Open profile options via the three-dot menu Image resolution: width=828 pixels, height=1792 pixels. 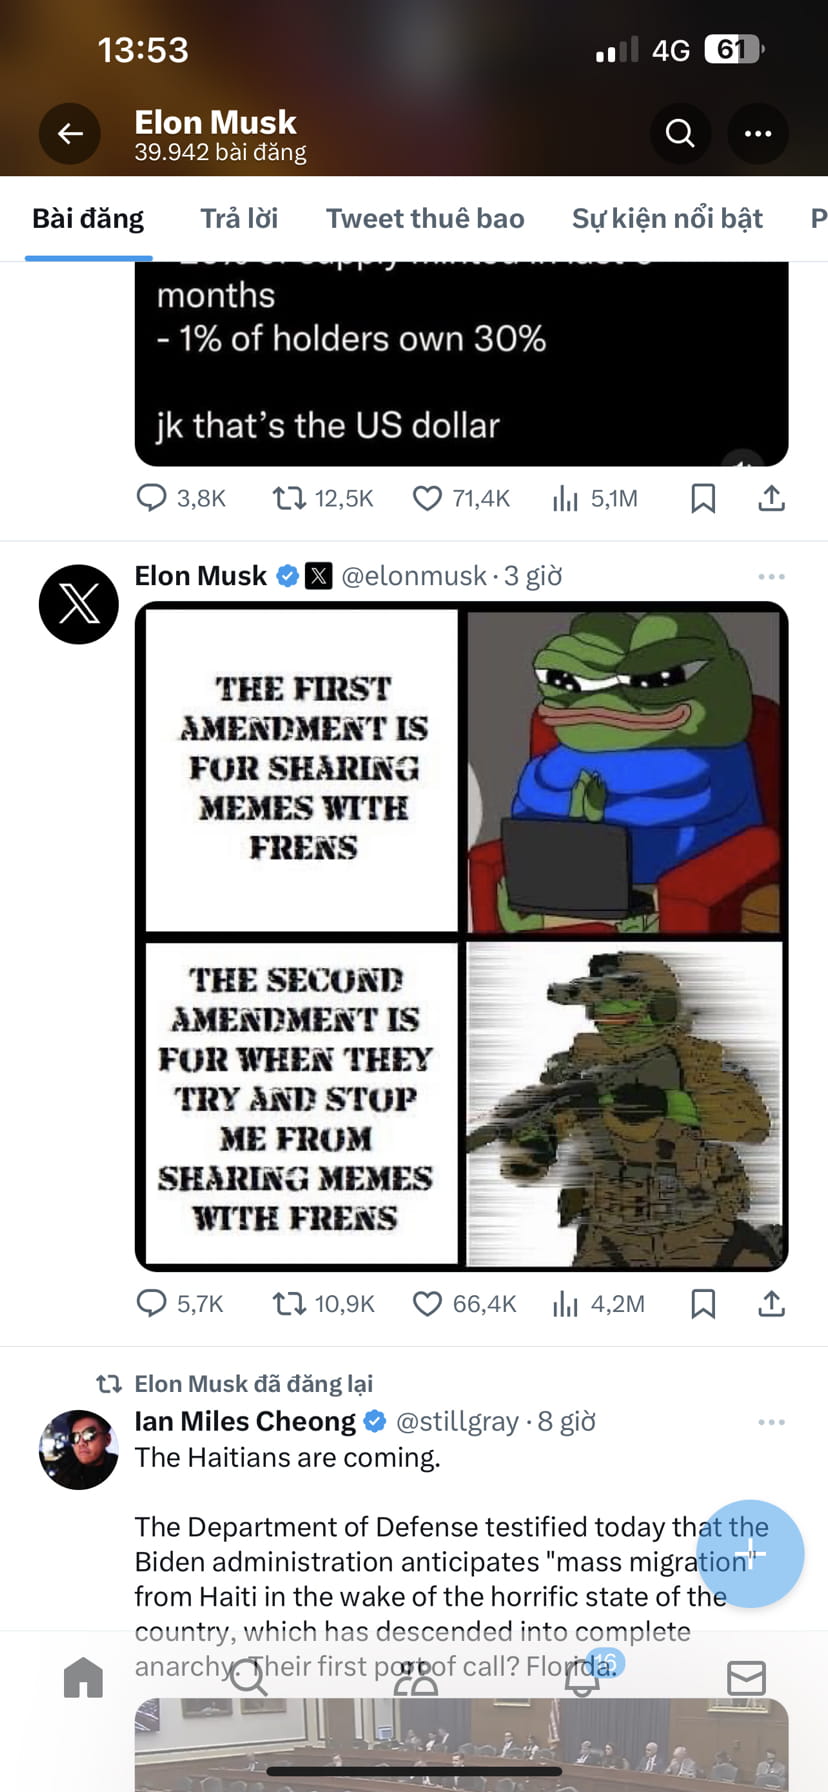757,133
